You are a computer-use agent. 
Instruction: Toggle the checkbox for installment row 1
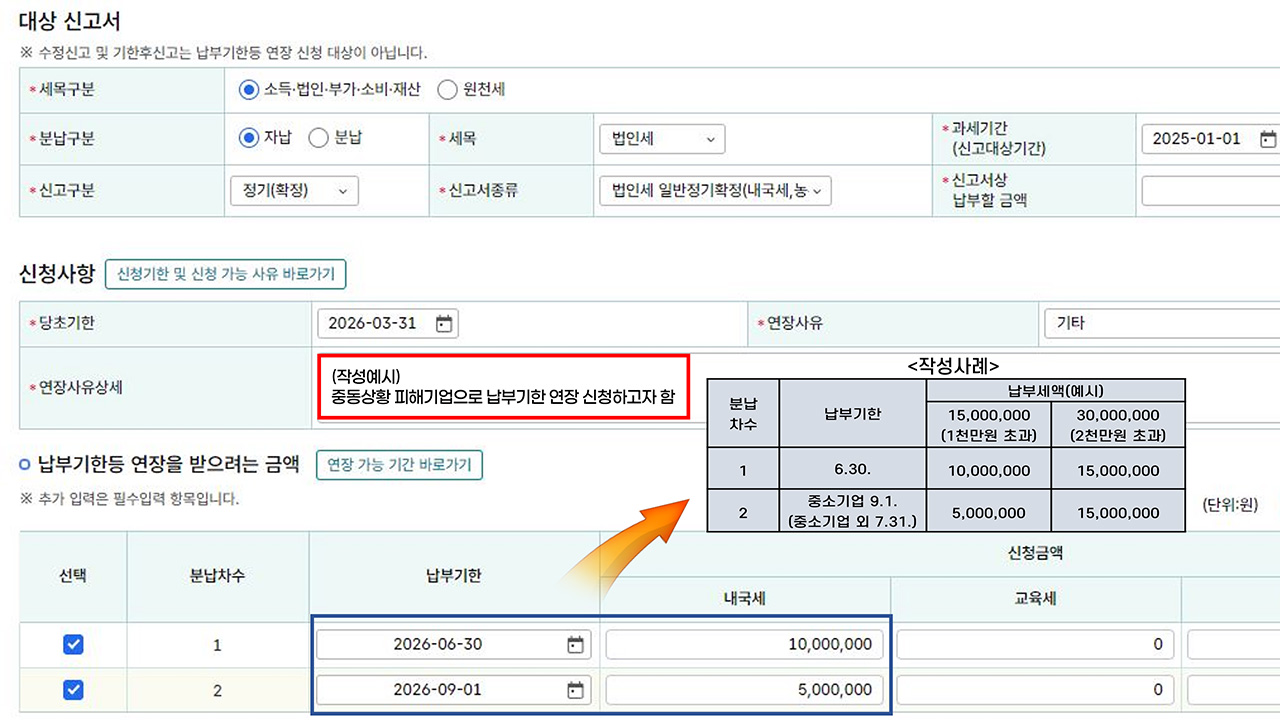(72, 644)
